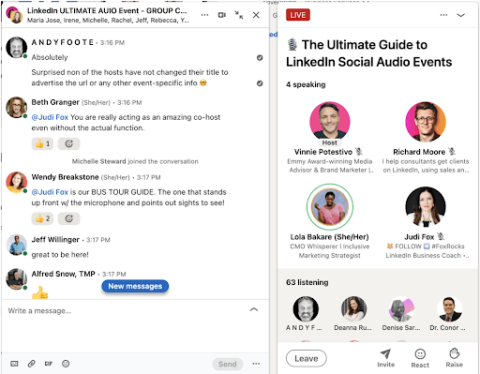Open audio event more options menu

pos(444,15)
